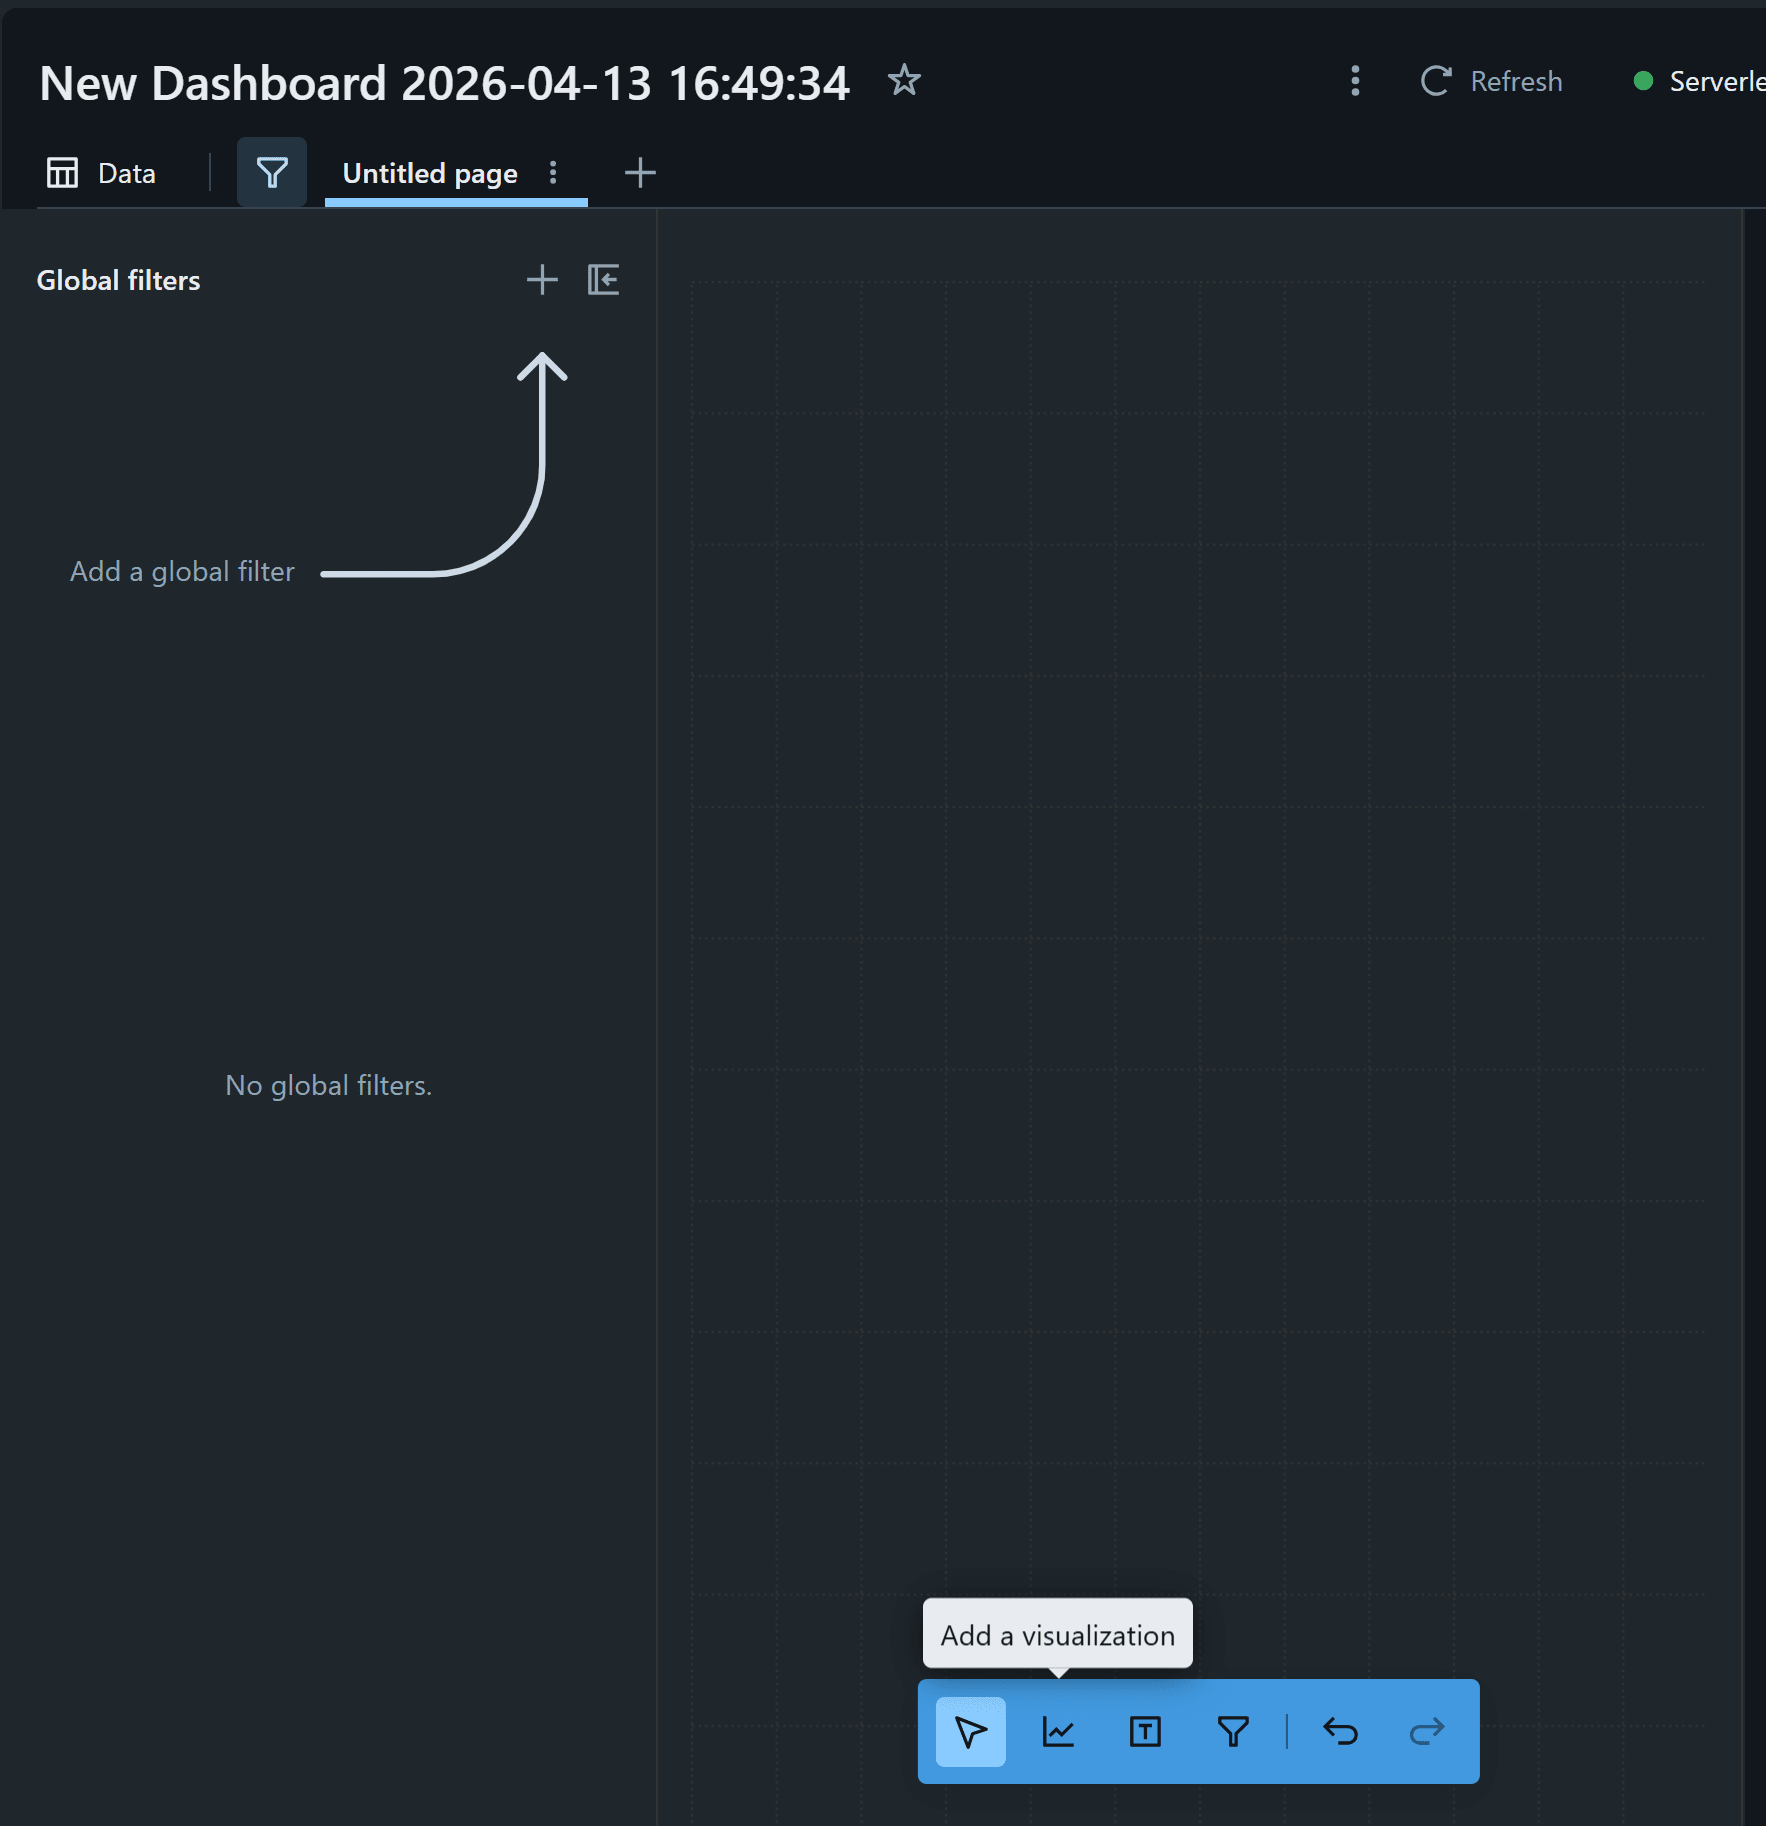The width and height of the screenshot is (1766, 1826).
Task: Favorite the dashboard with the star icon
Action: pyautogui.click(x=904, y=80)
